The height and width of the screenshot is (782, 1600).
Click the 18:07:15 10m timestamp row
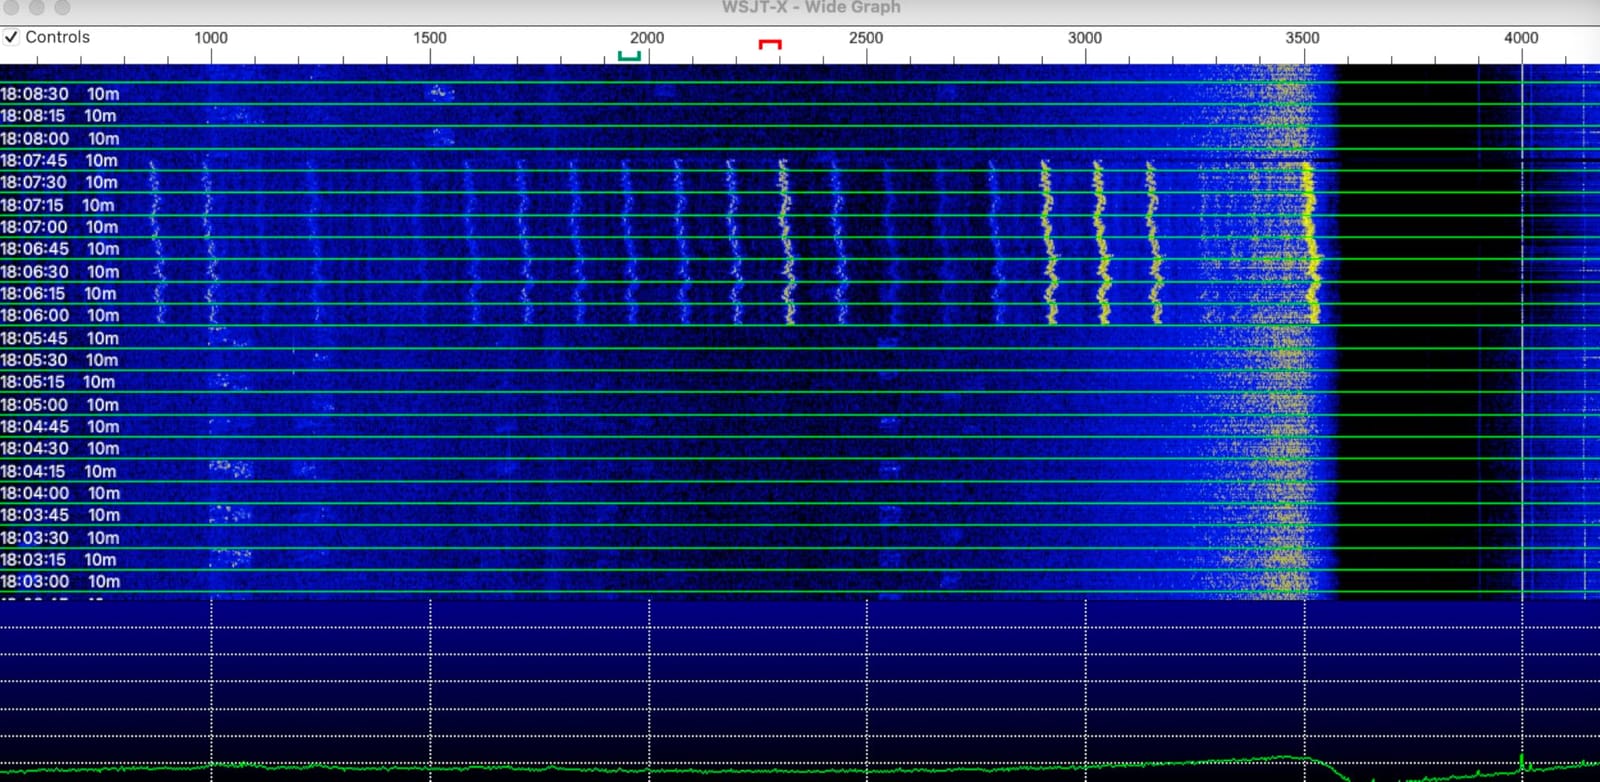(x=57, y=205)
